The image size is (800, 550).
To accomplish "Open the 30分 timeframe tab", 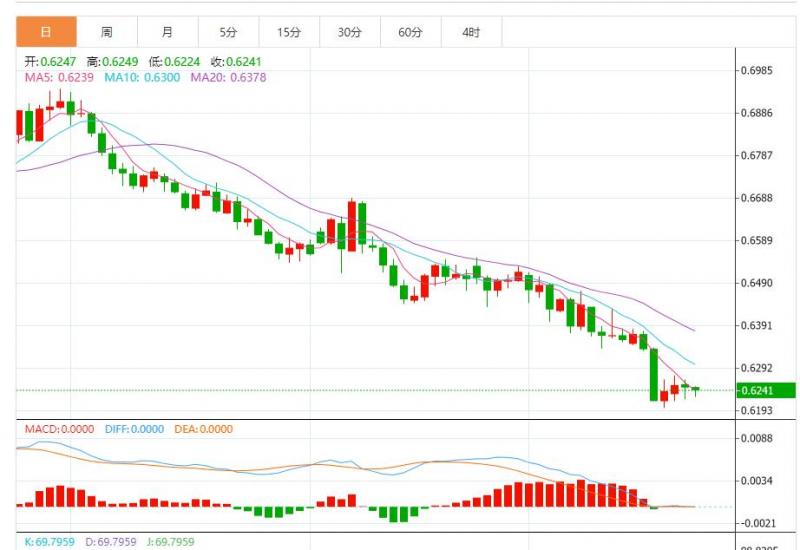I will [350, 32].
